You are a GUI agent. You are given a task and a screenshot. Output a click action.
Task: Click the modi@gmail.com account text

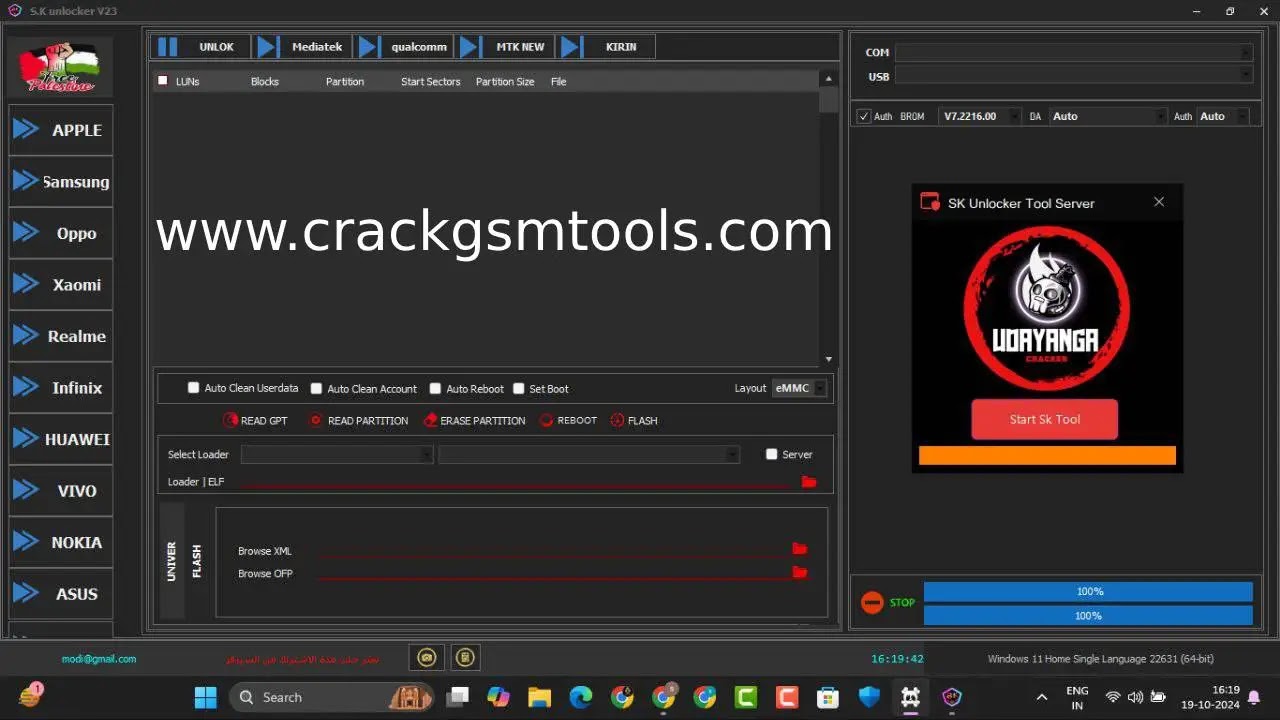(99, 659)
